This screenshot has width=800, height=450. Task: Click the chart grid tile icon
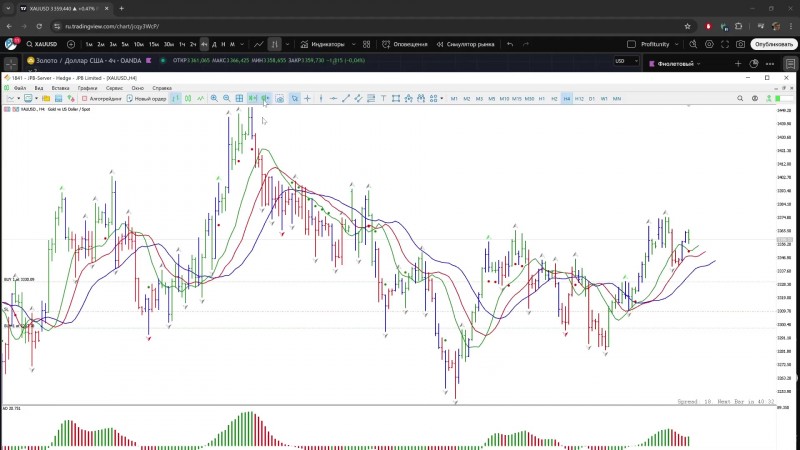pyautogui.click(x=239, y=98)
